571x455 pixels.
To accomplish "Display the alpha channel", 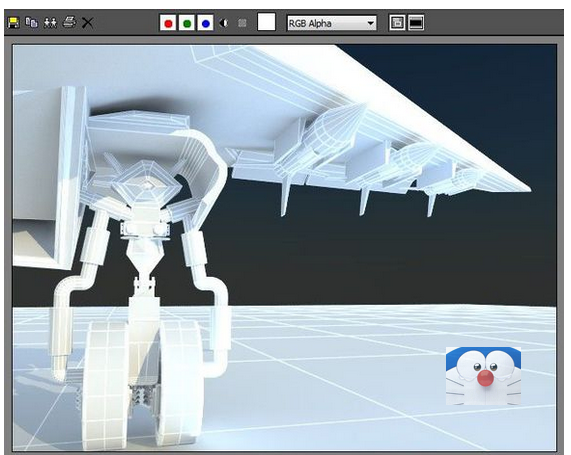I will tap(224, 23).
